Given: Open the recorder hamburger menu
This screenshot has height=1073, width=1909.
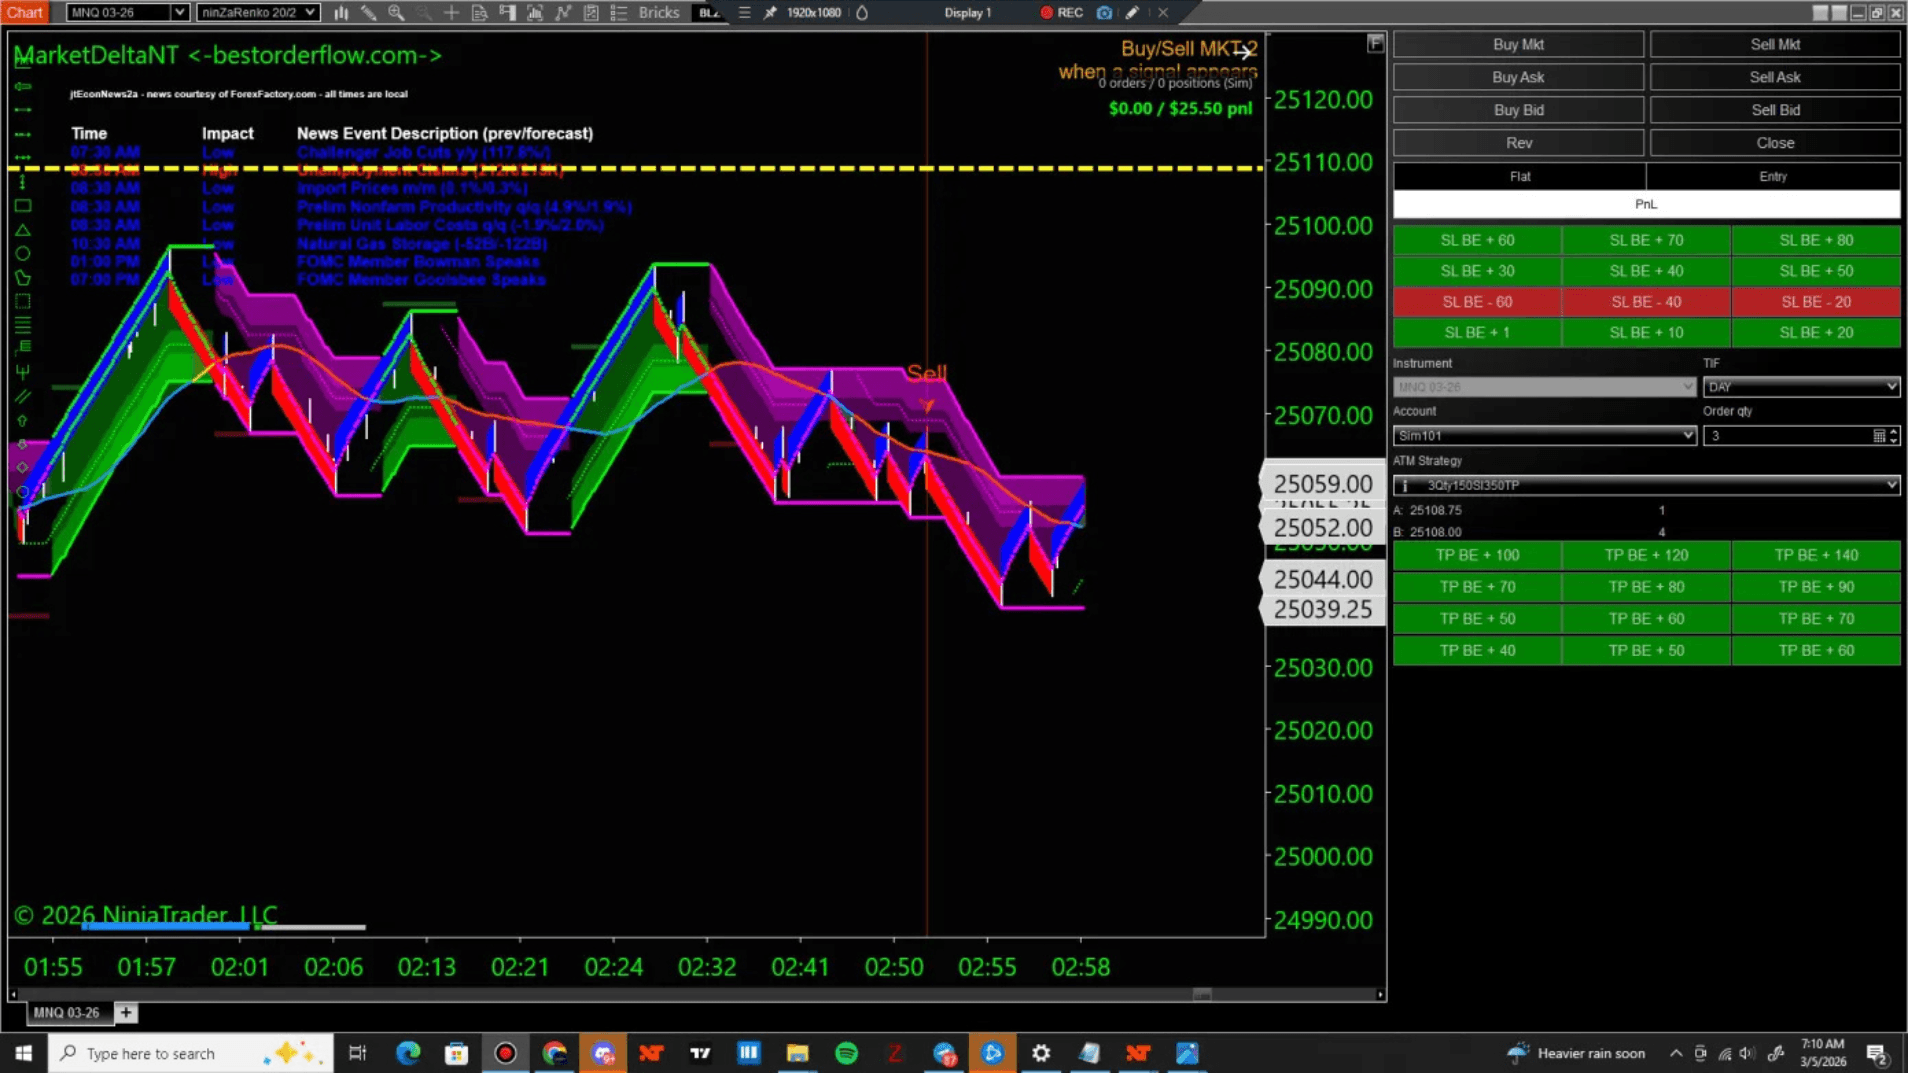Looking at the screenshot, I should (x=744, y=13).
